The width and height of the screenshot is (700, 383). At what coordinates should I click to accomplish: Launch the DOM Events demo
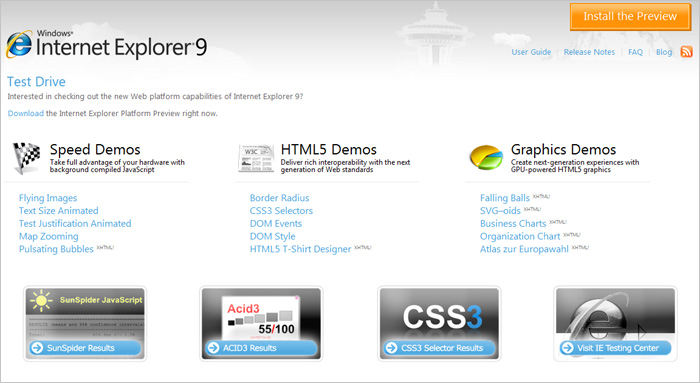[276, 223]
